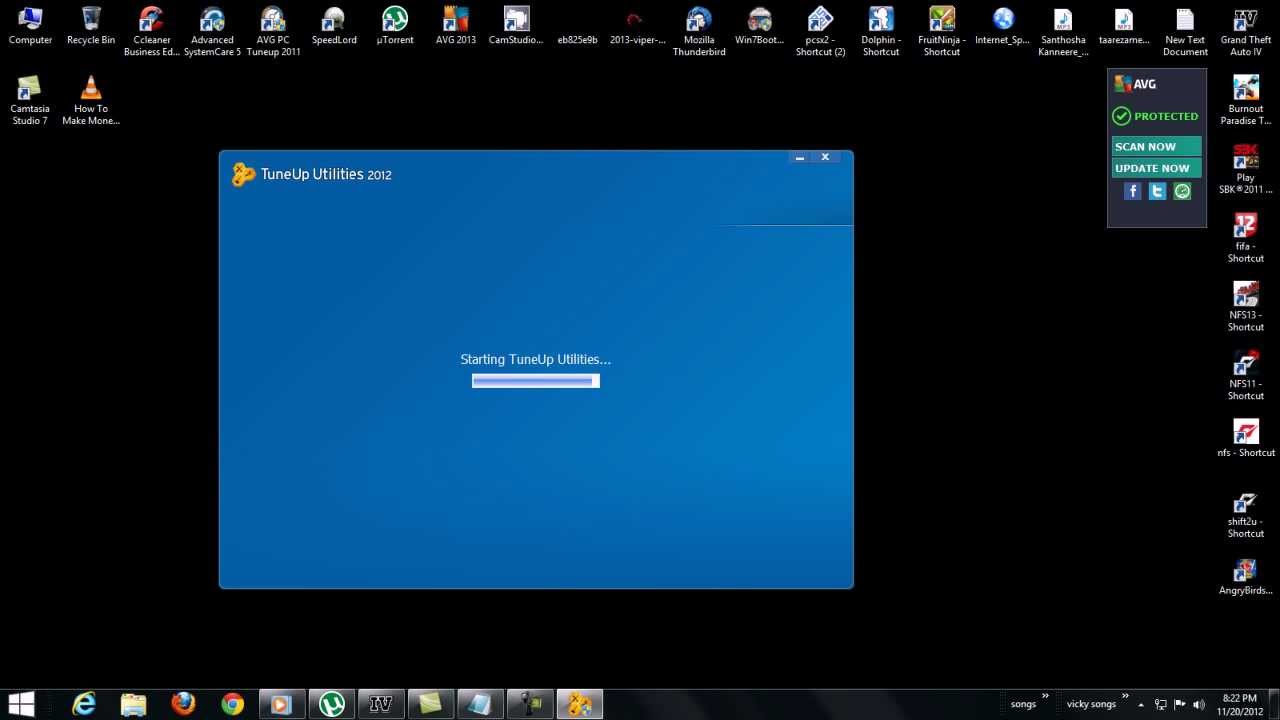Open the Action Center flag tray icon

coord(1180,705)
